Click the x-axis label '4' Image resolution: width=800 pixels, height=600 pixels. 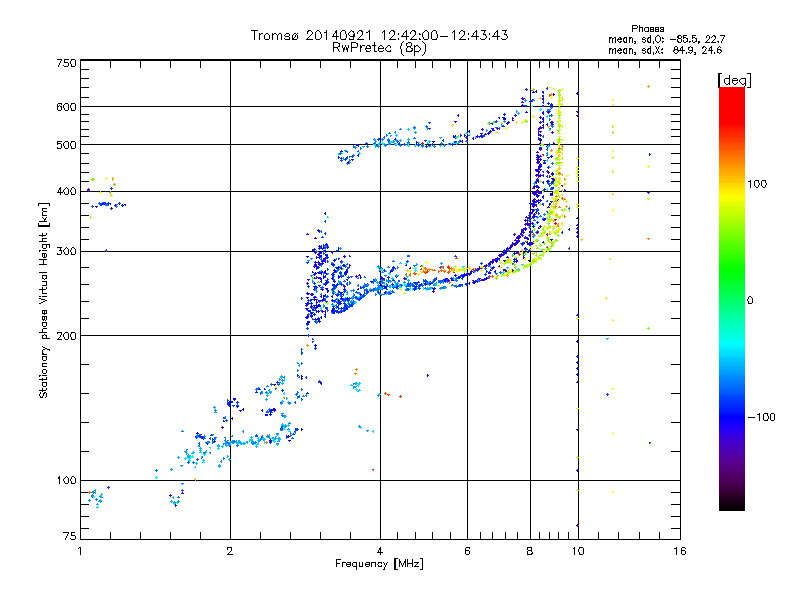380,551
